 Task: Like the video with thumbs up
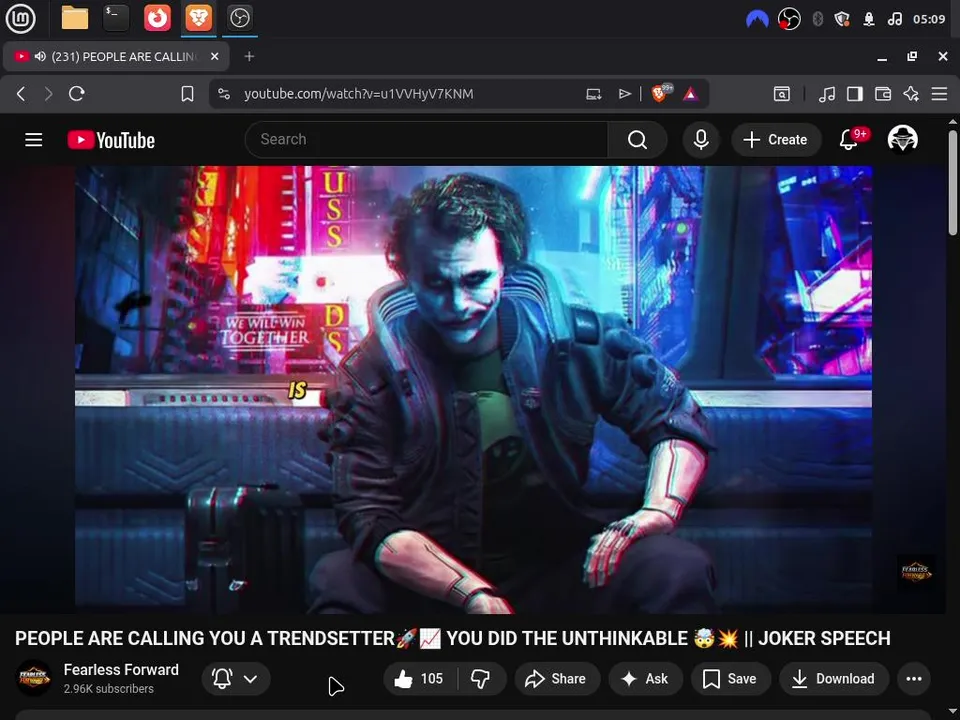tap(419, 678)
